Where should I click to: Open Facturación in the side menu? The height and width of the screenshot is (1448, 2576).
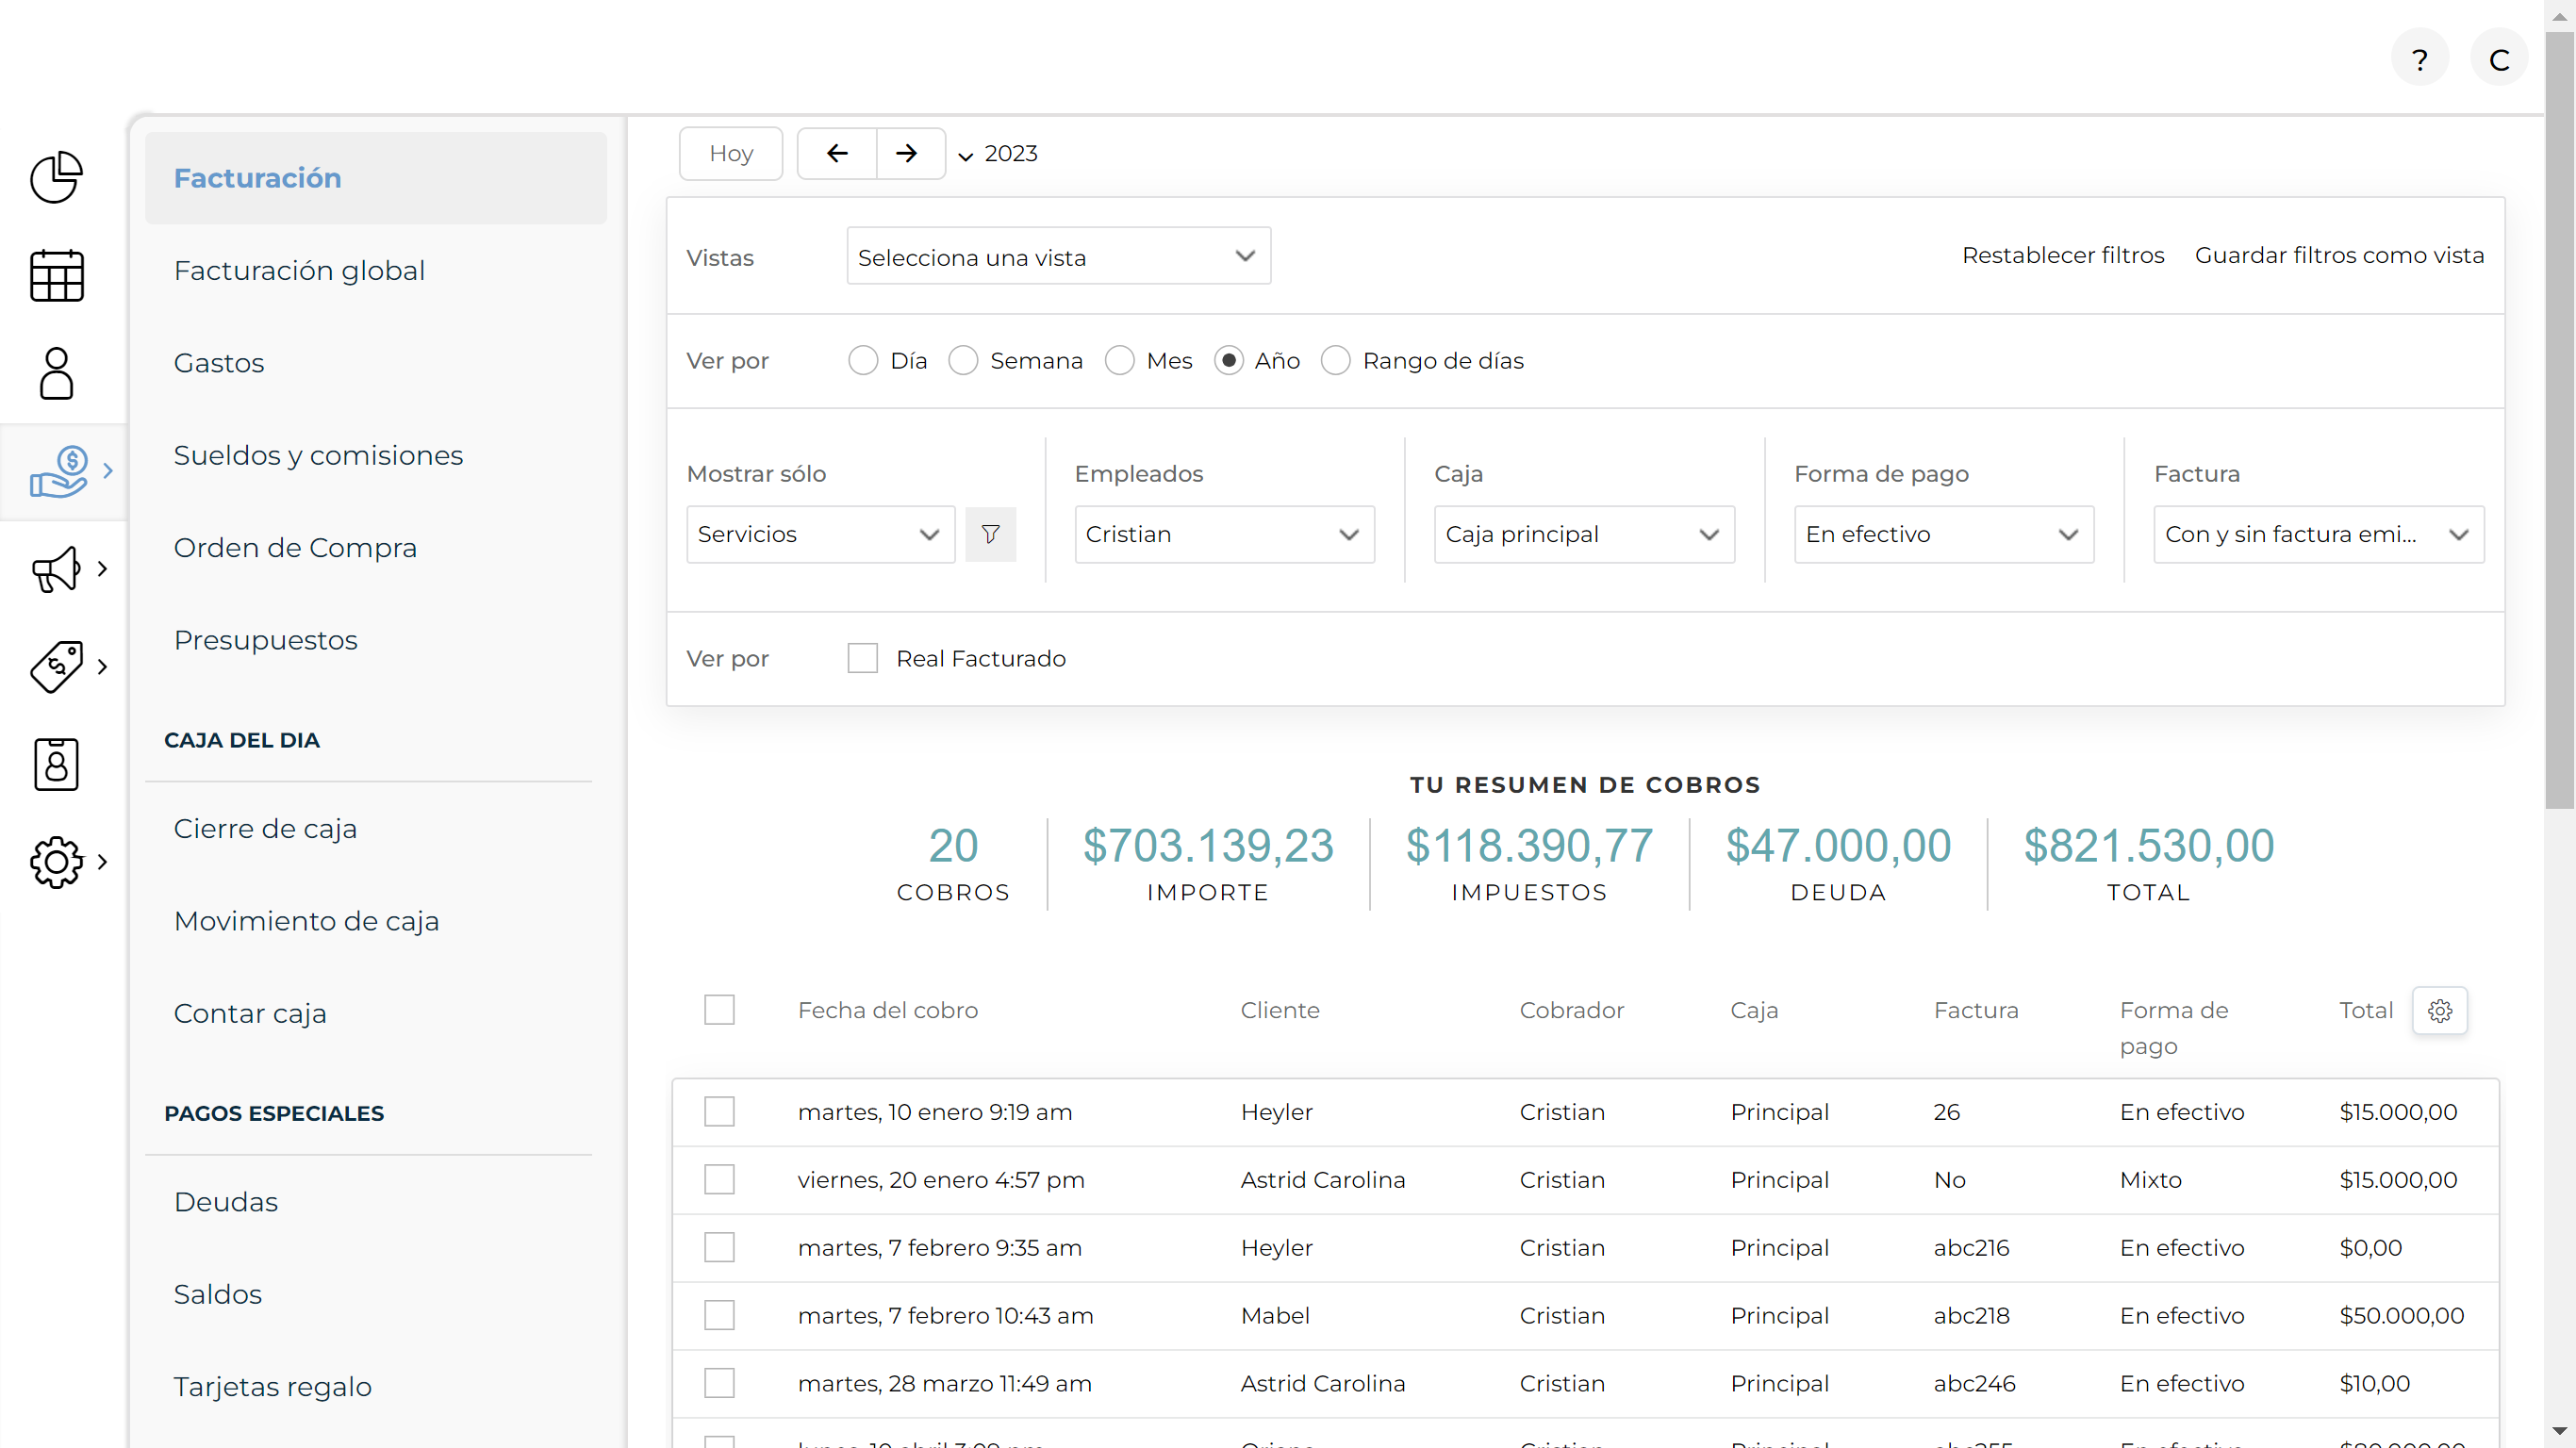point(375,178)
